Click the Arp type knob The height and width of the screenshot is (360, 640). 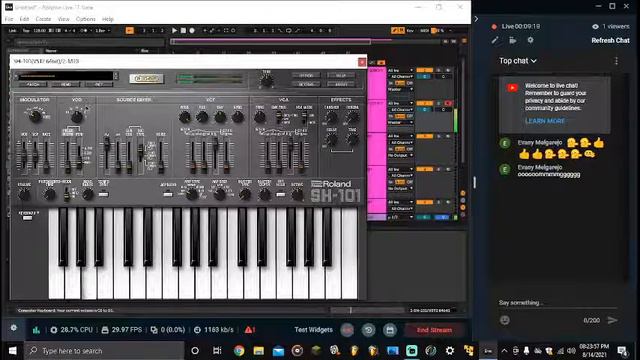(x=191, y=194)
